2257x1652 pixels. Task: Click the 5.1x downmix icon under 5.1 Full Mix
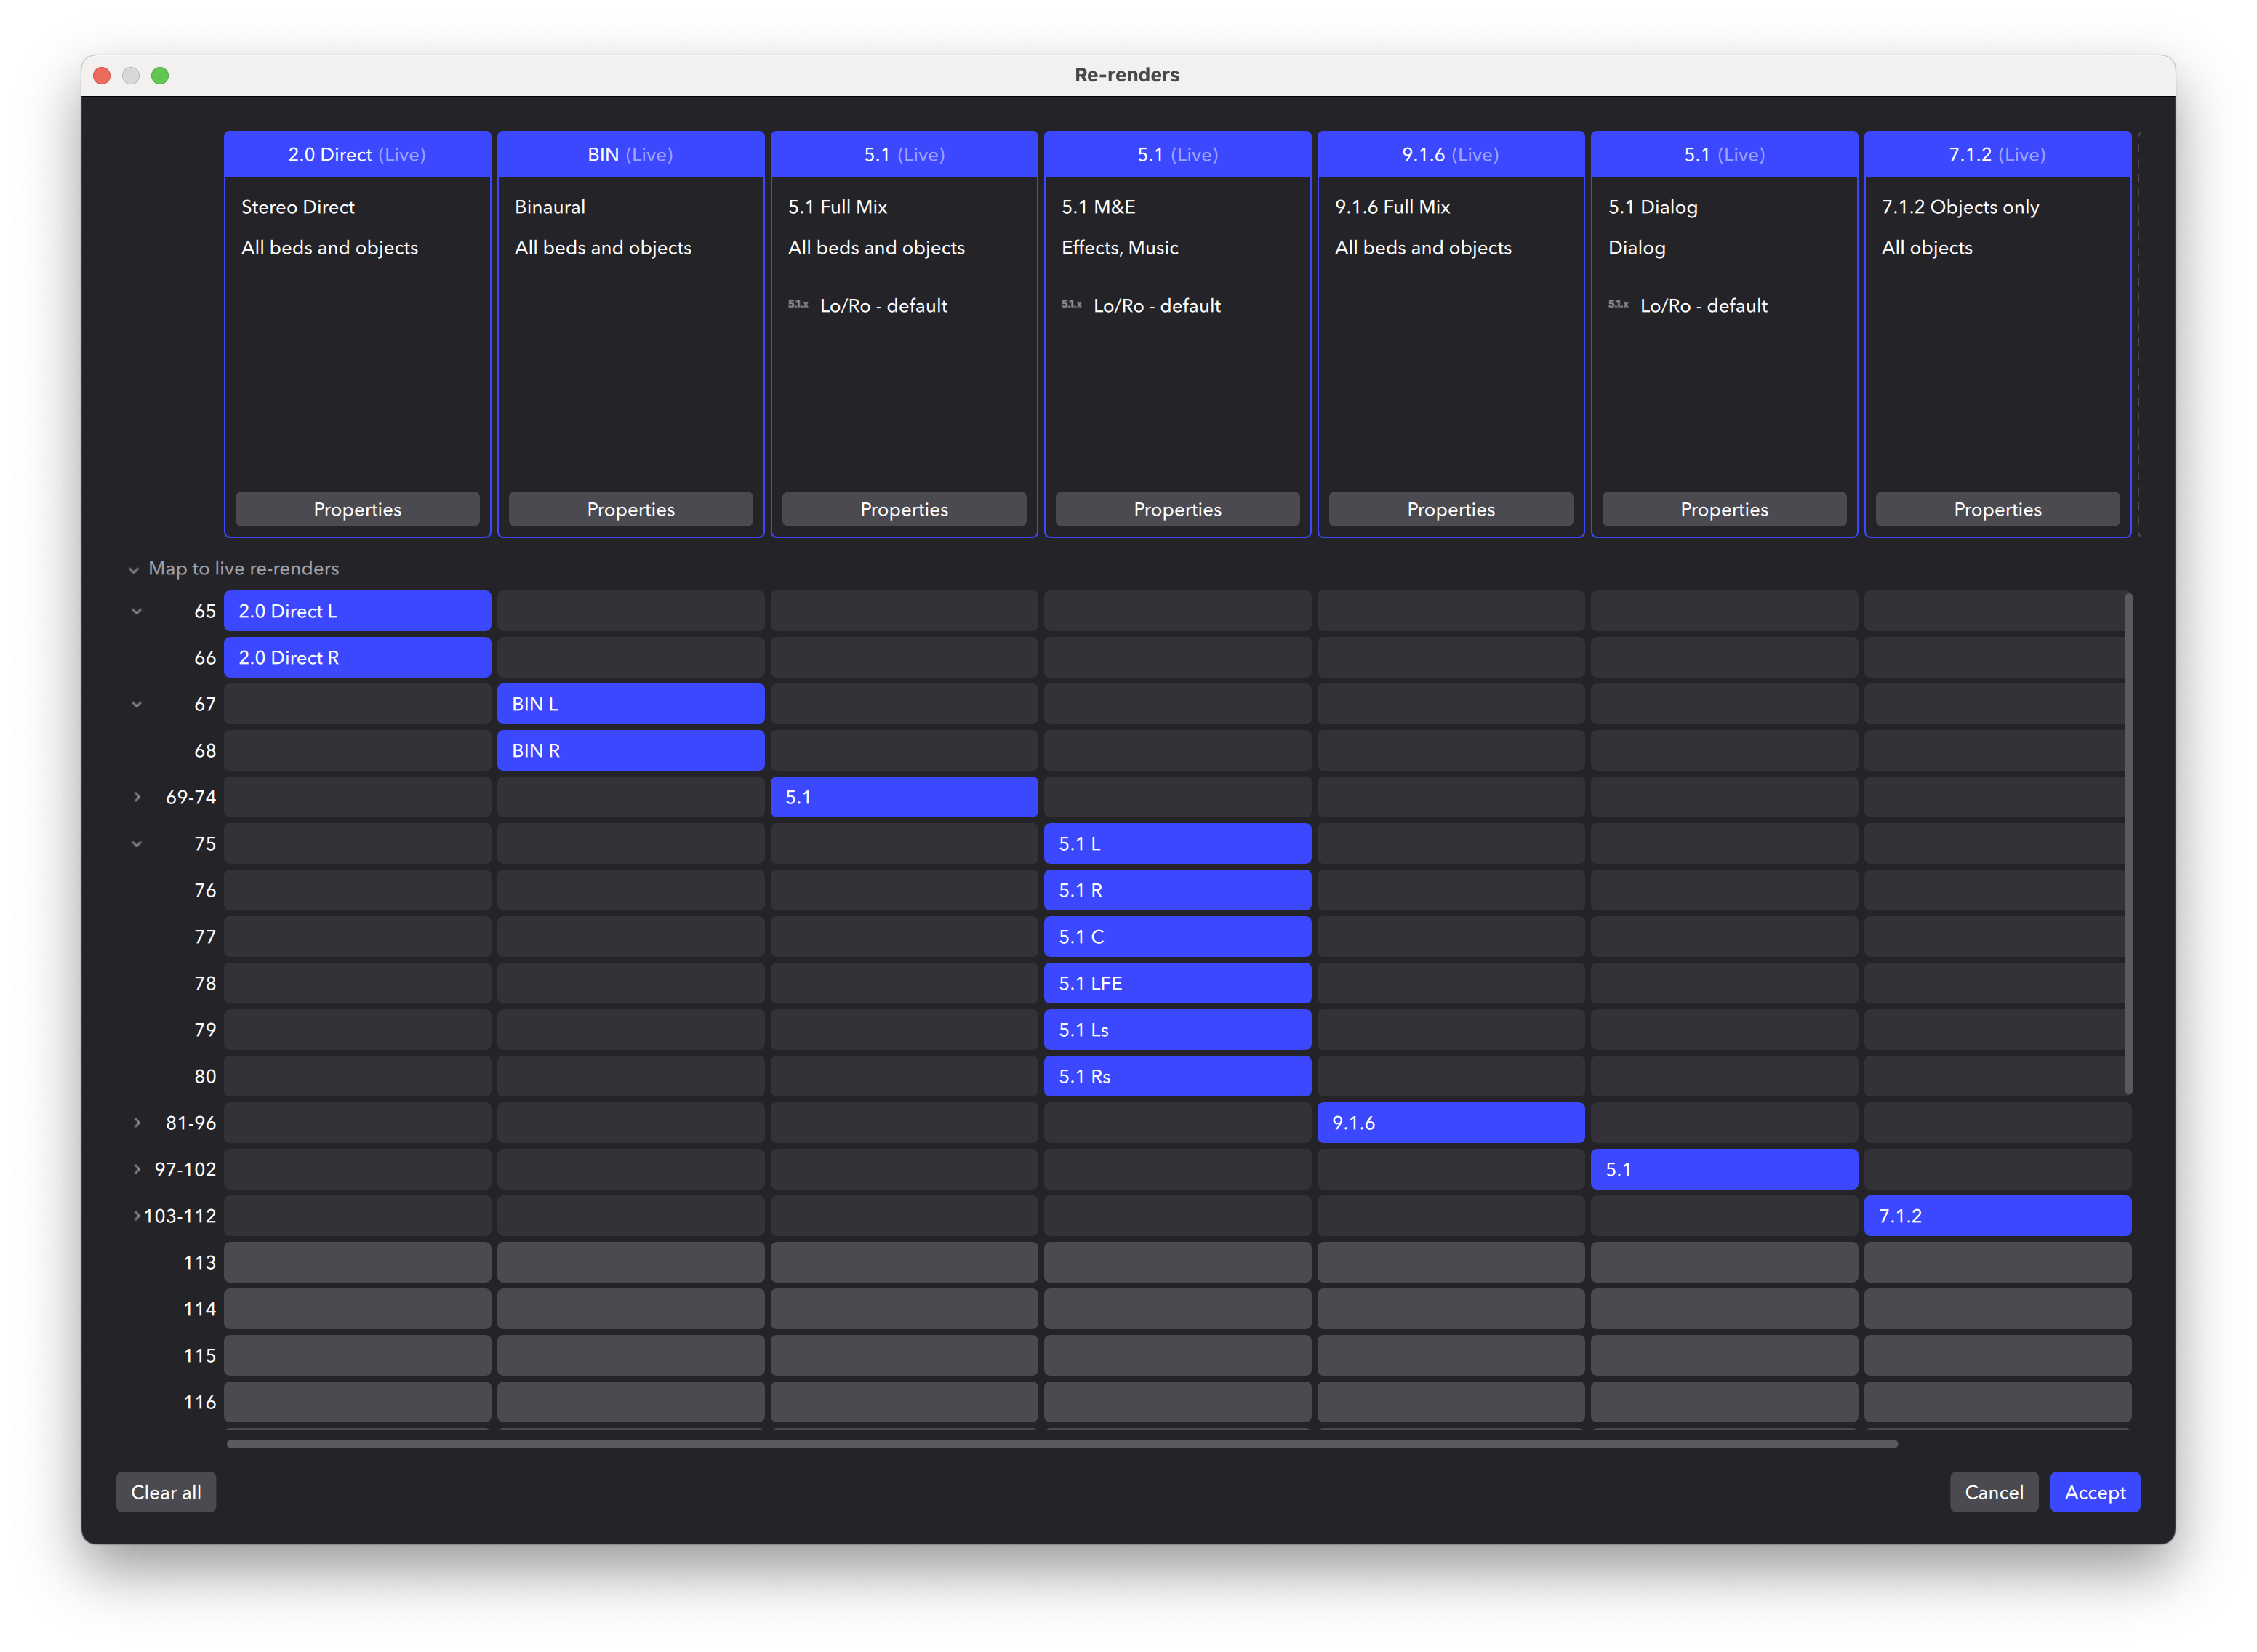(x=798, y=305)
